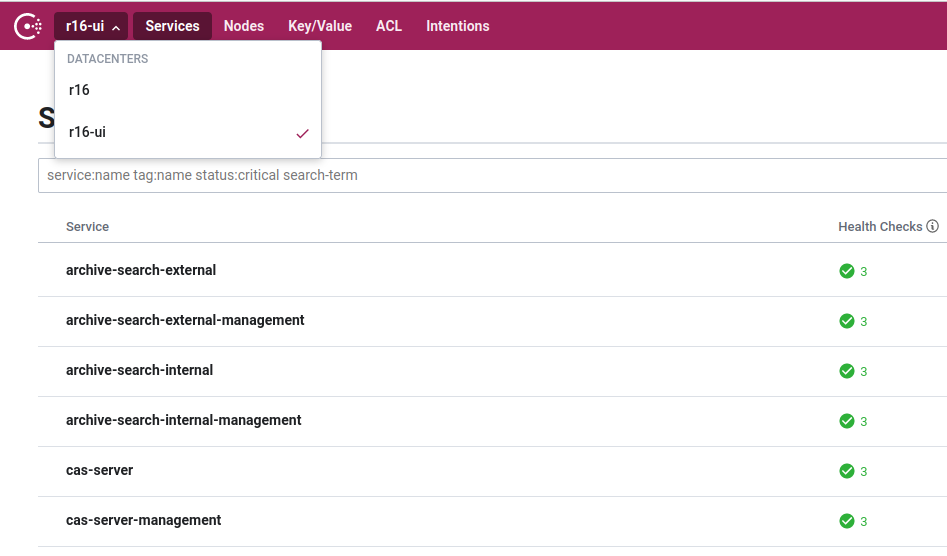
Task: Click the Health Checks info icon
Action: pyautogui.click(x=932, y=227)
